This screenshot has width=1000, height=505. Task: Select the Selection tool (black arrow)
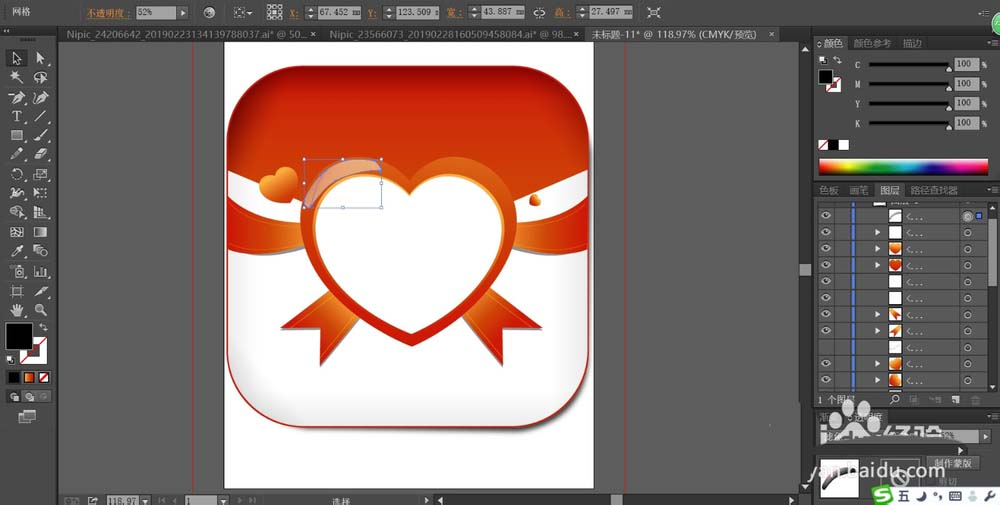(17, 59)
